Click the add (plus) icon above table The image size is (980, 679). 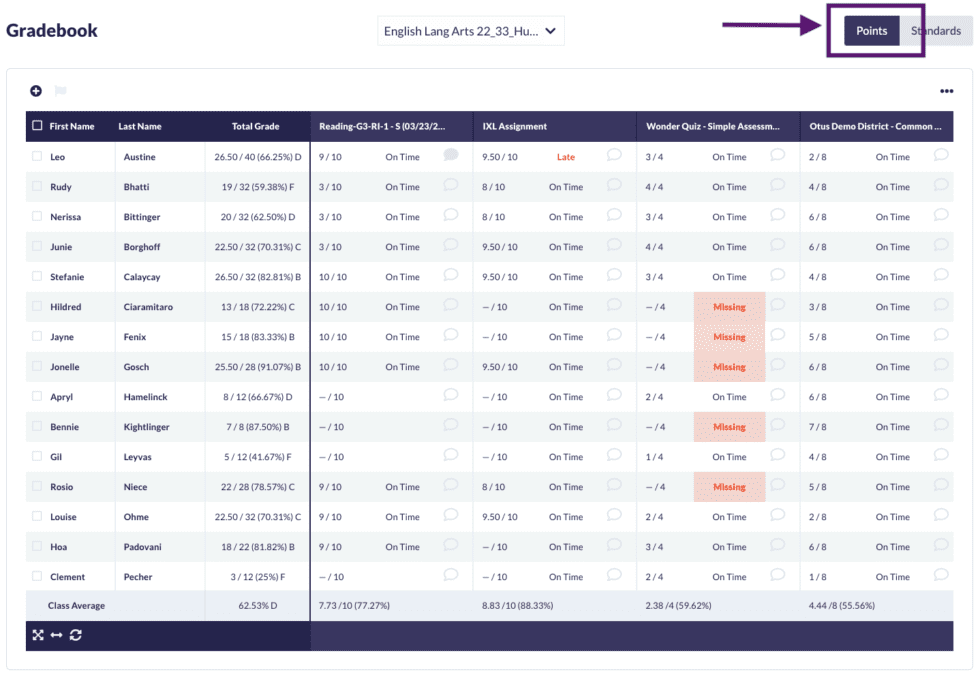click(x=36, y=91)
